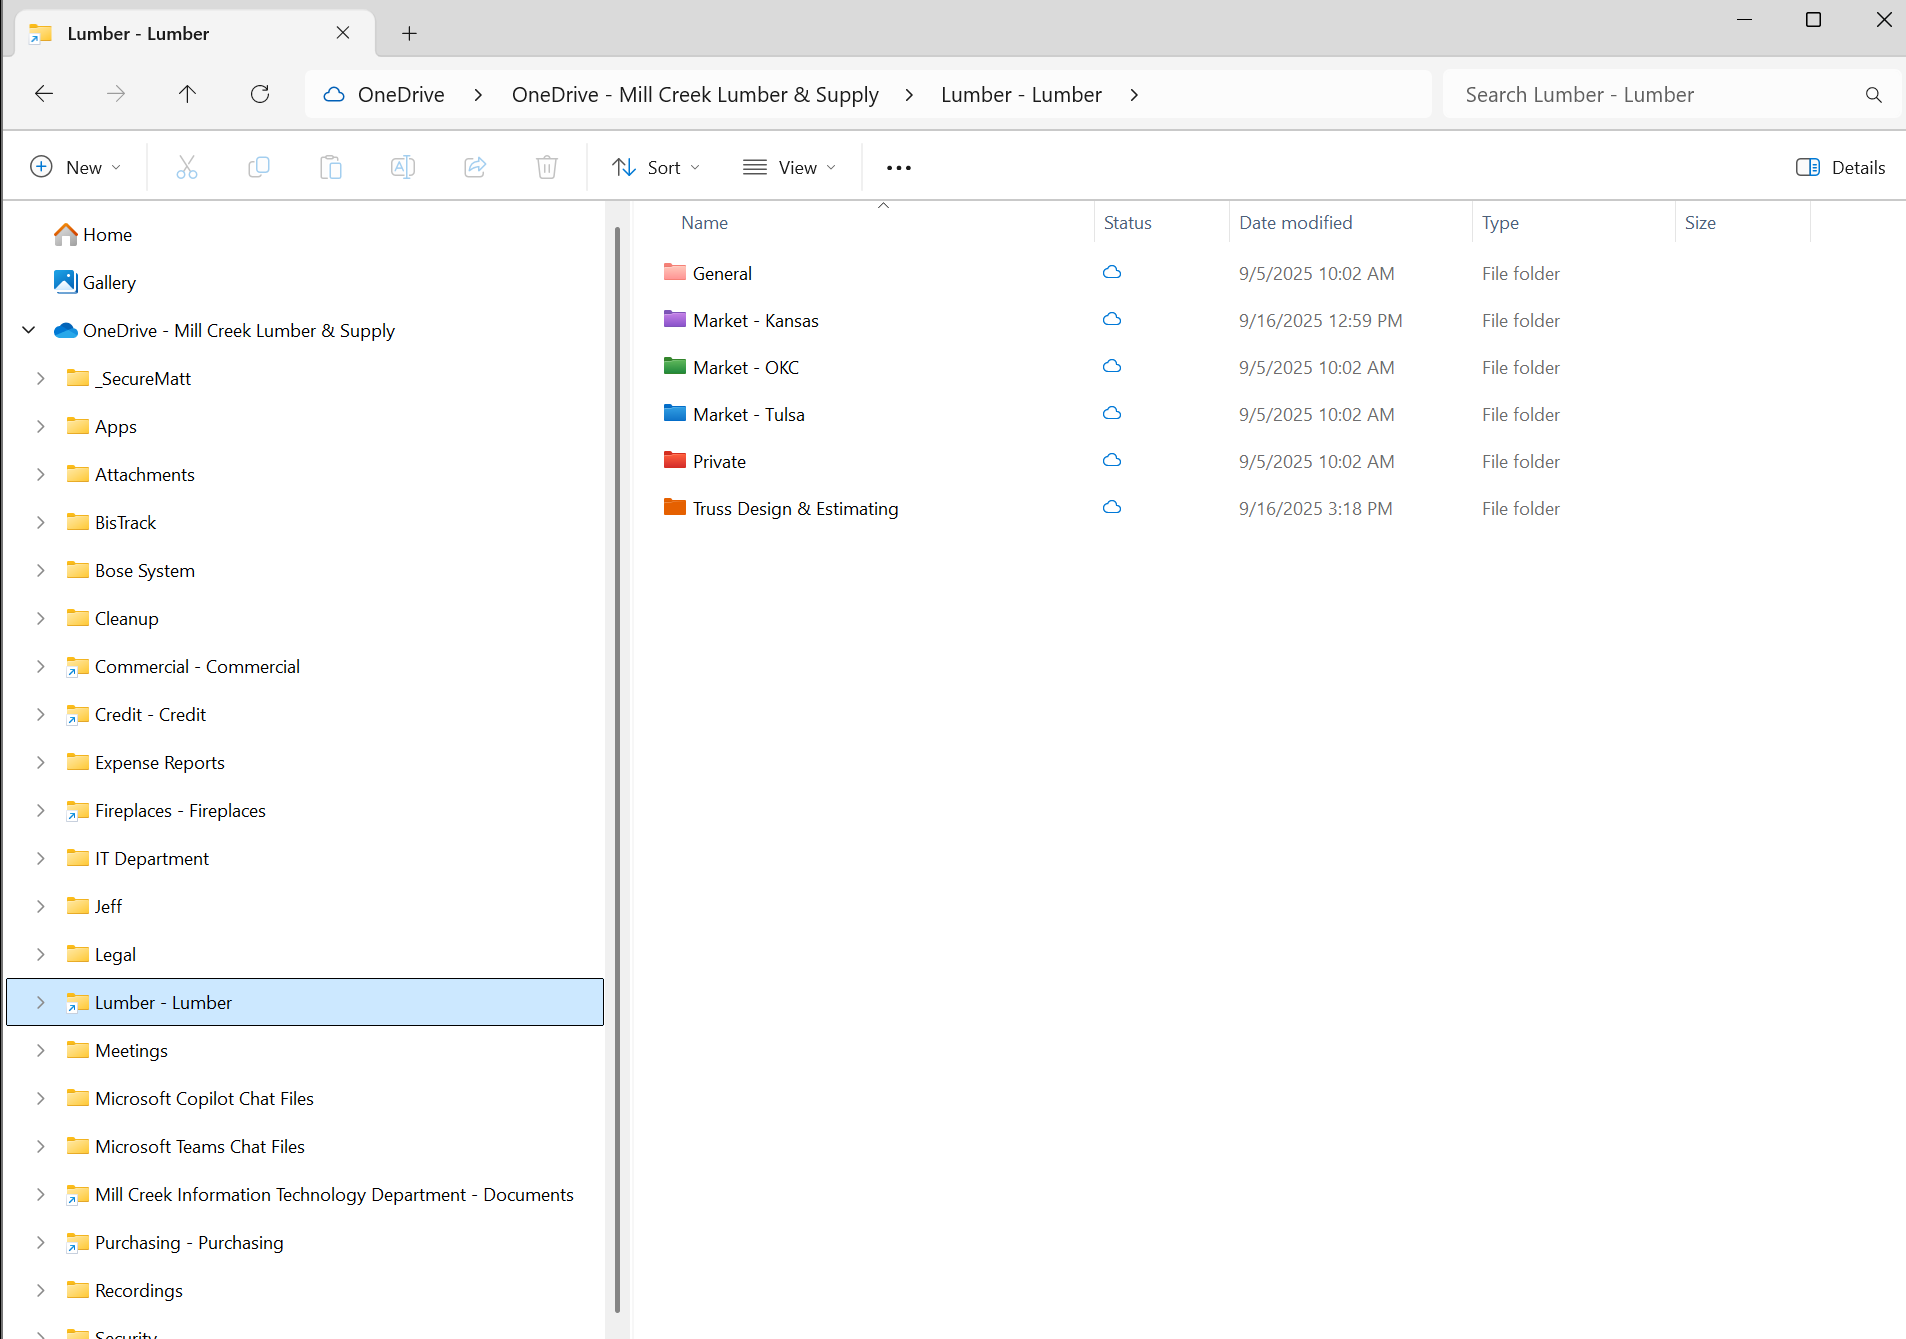Click OneDrive in the breadcrumb path
The image size is (1906, 1339).
pyautogui.click(x=400, y=94)
